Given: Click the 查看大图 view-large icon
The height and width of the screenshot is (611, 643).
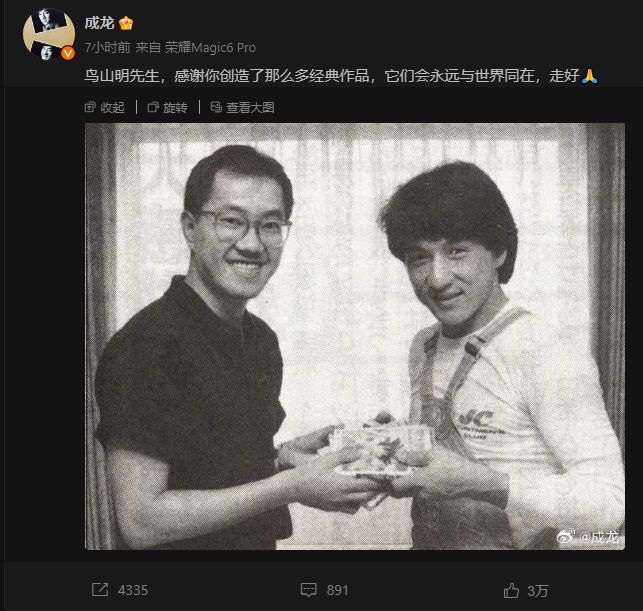Looking at the screenshot, I should point(216,107).
